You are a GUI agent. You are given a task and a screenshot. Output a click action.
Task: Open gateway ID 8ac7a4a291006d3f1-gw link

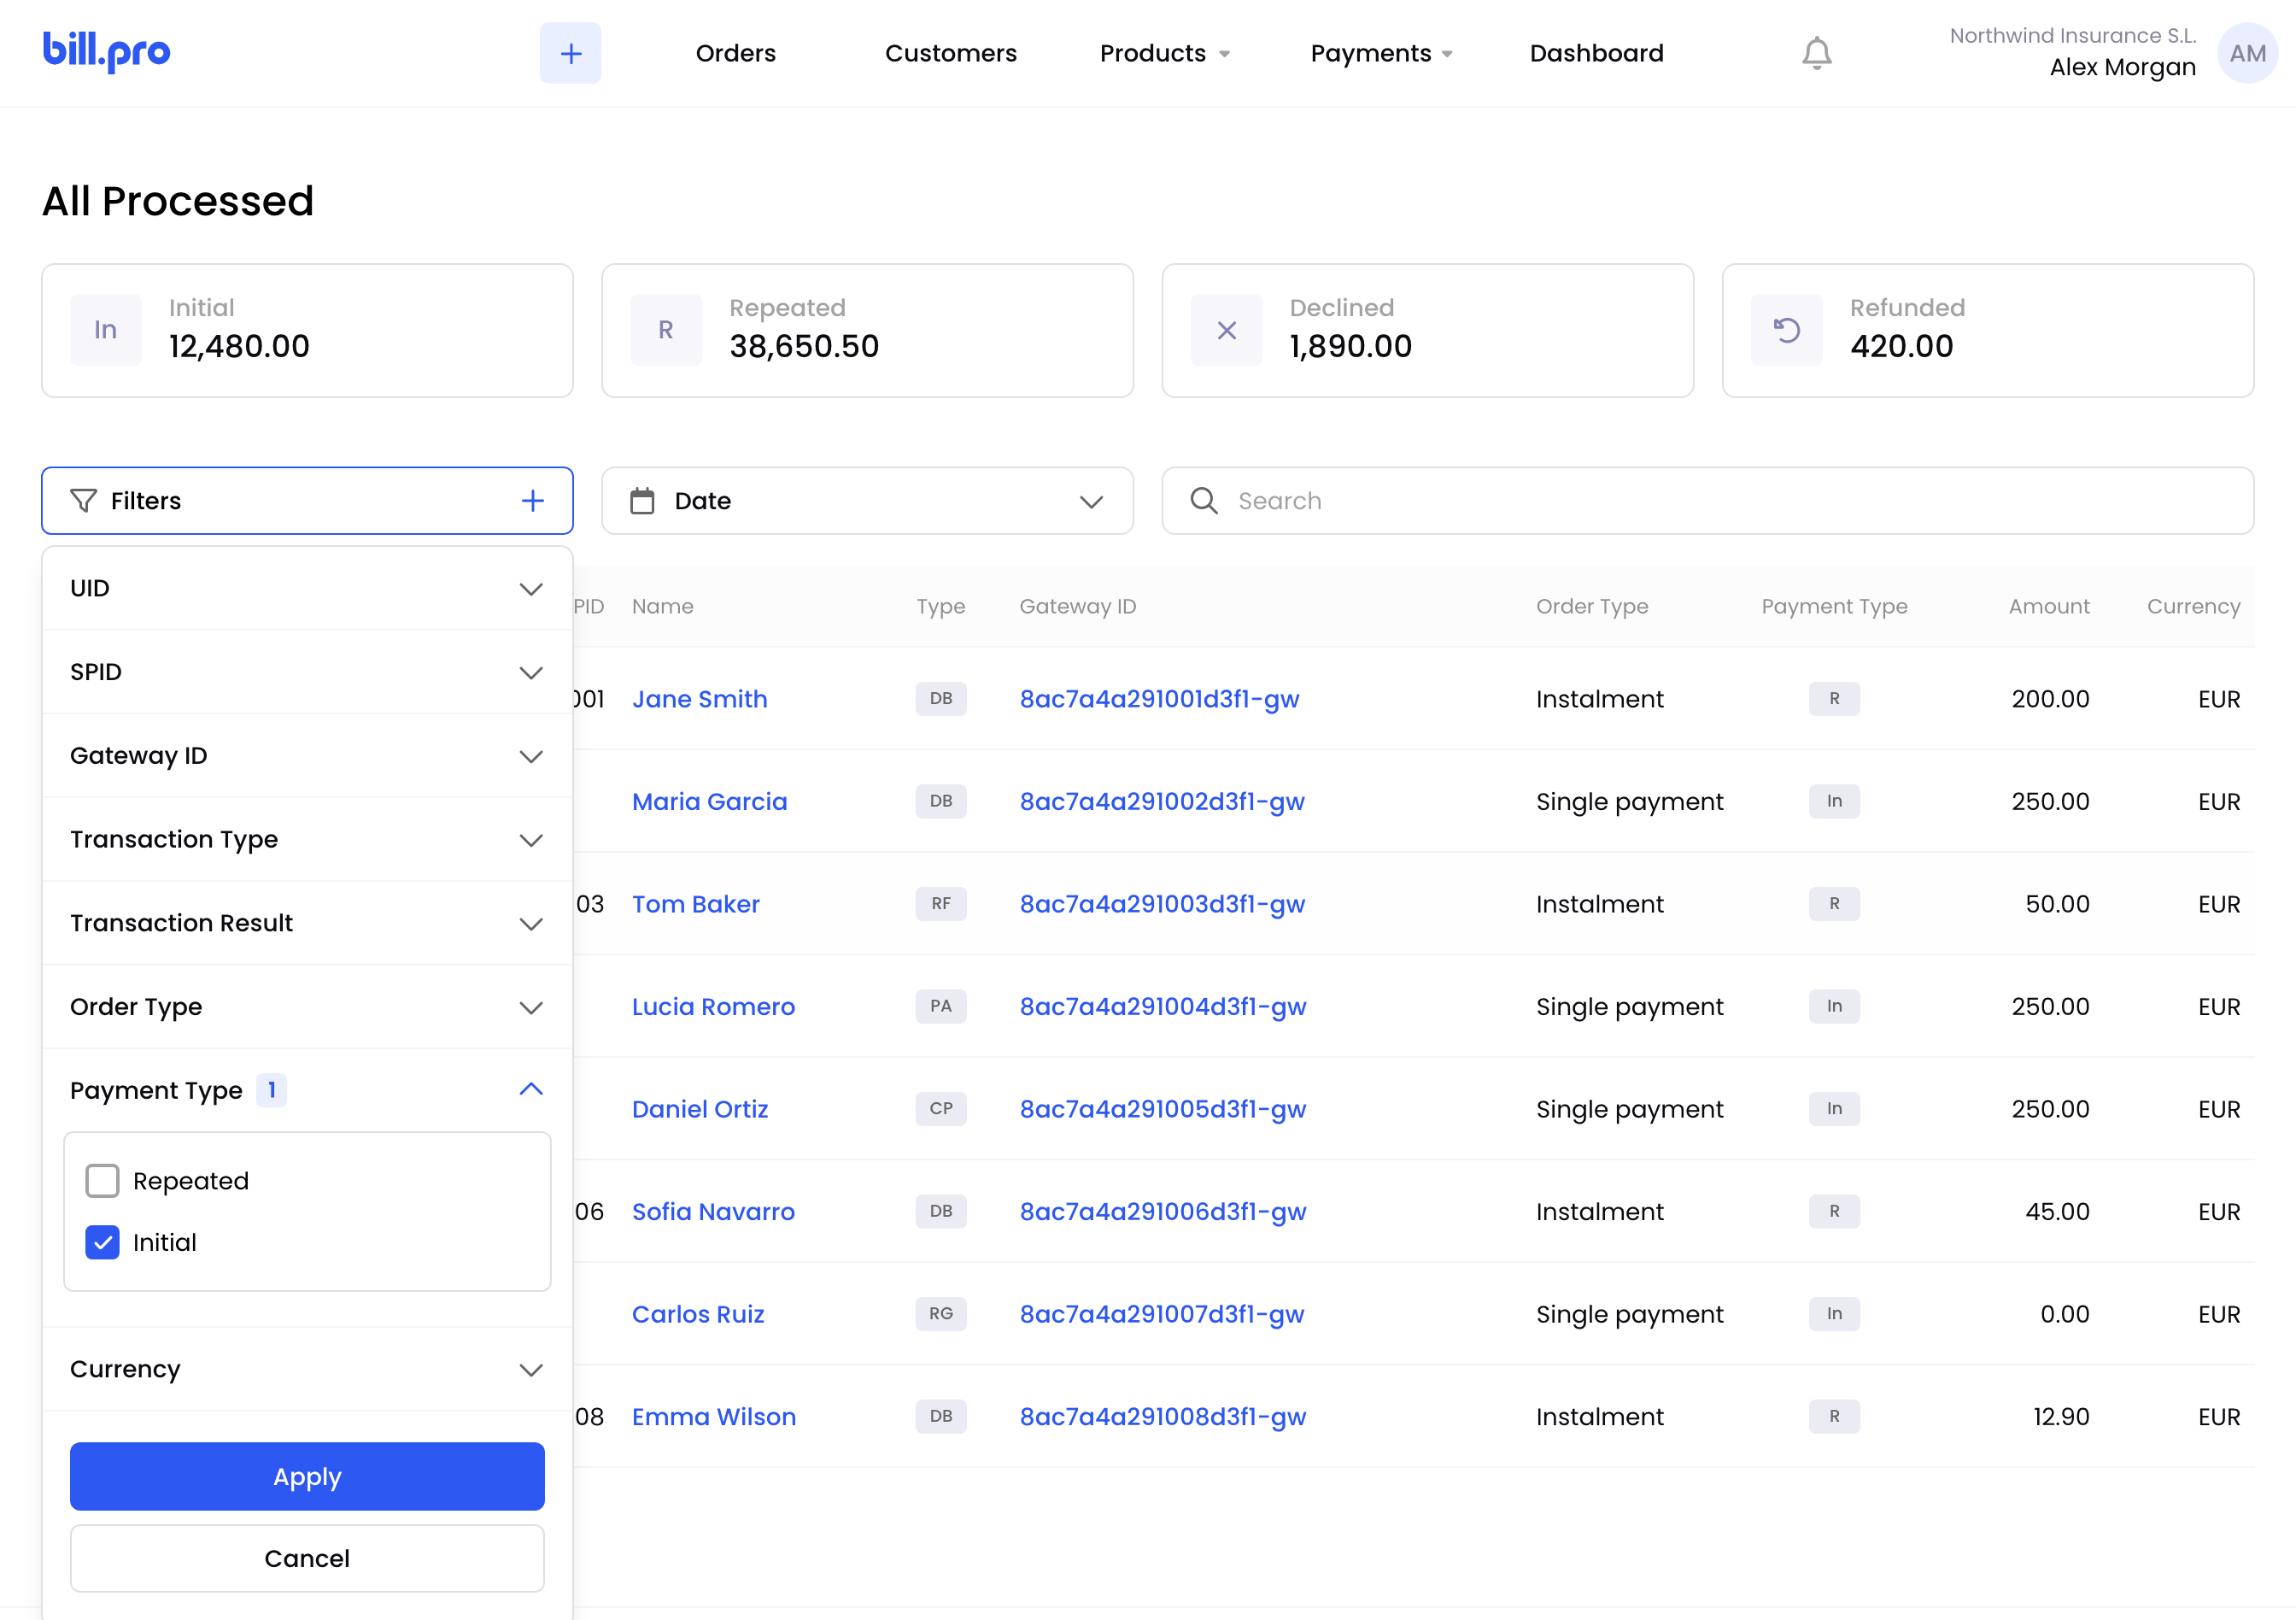[1163, 1212]
